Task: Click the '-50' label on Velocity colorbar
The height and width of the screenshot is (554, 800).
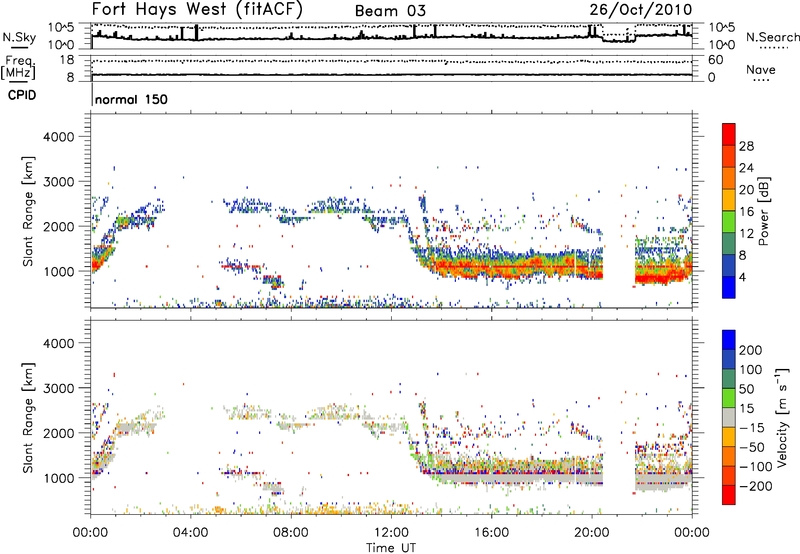Action: [x=752, y=447]
